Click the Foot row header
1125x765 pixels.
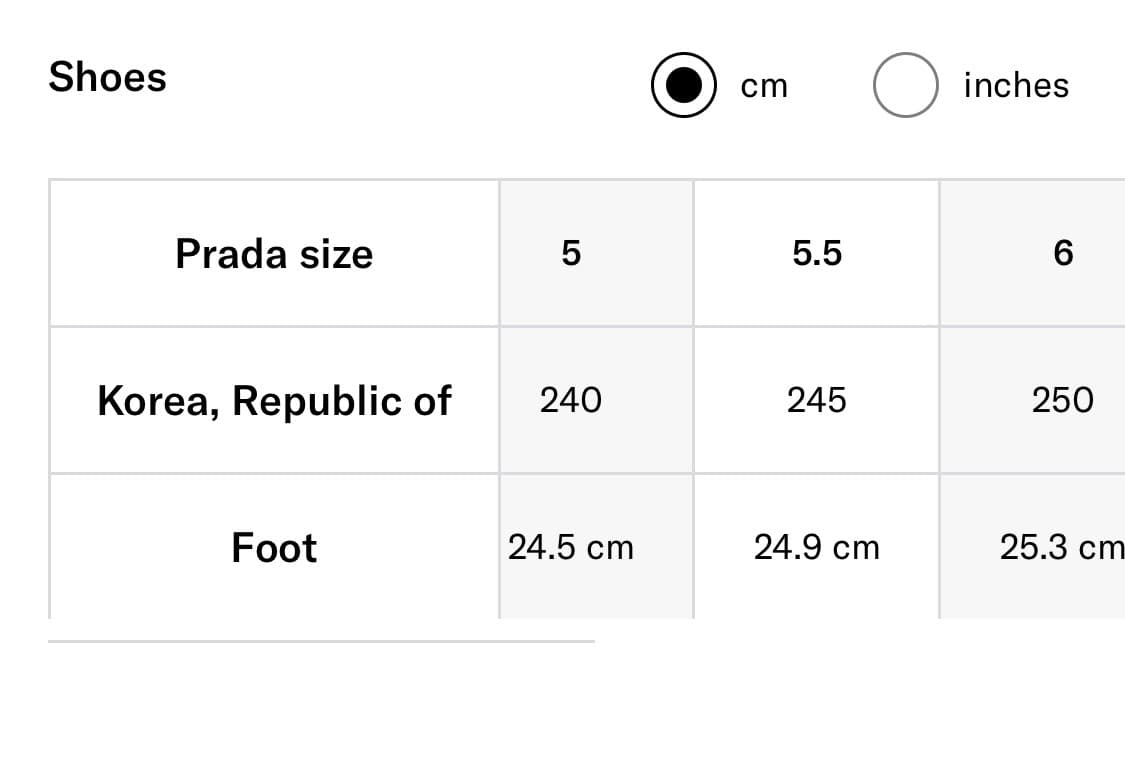274,547
